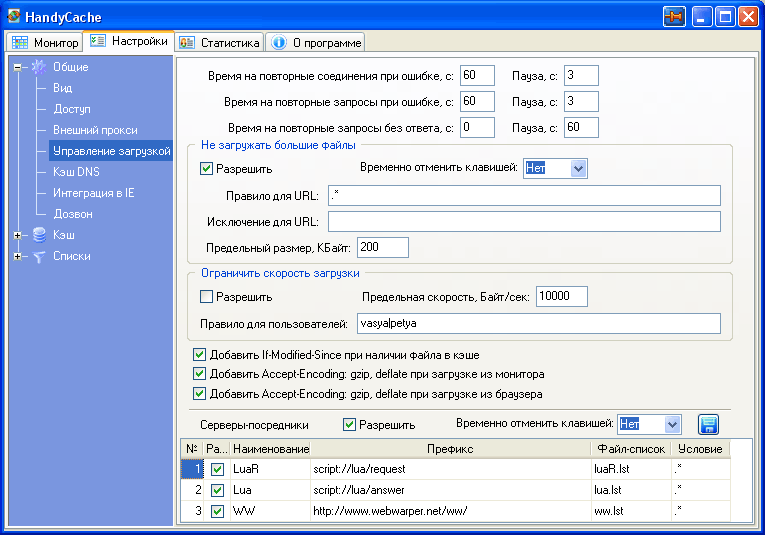
Task: Click the Кэш database icon in tree
Action: [x=39, y=235]
